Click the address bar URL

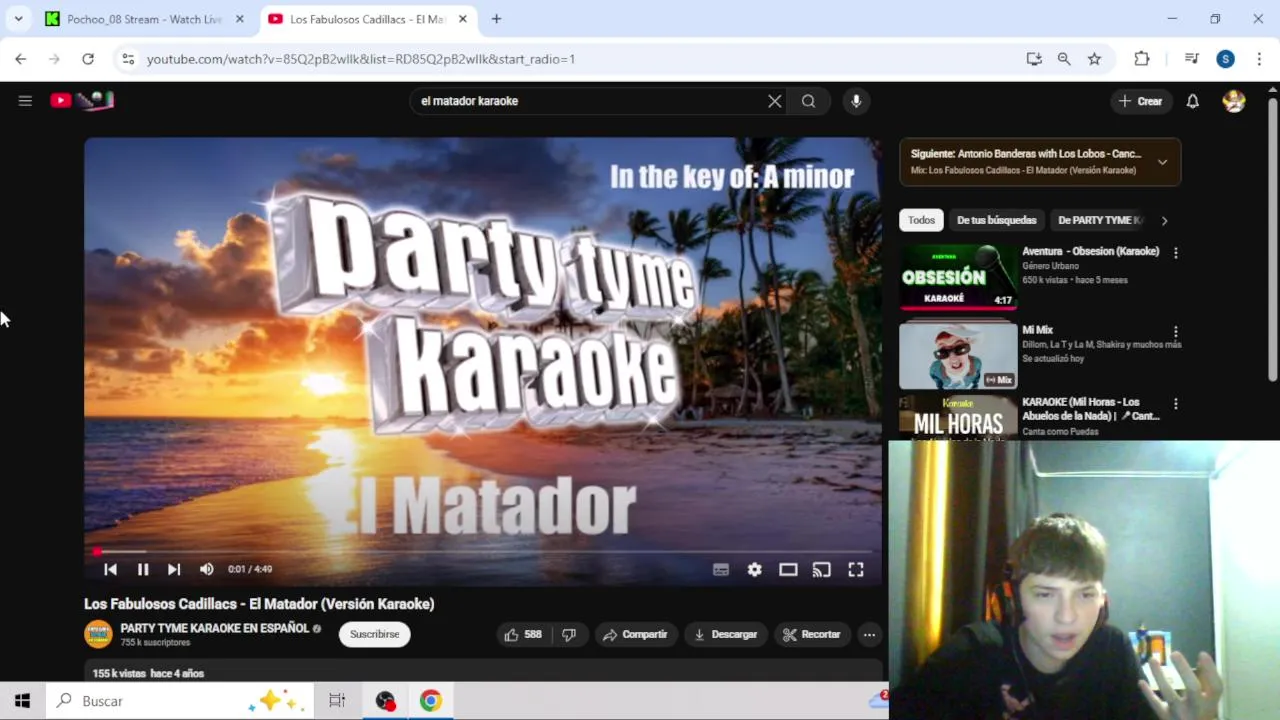361,59
